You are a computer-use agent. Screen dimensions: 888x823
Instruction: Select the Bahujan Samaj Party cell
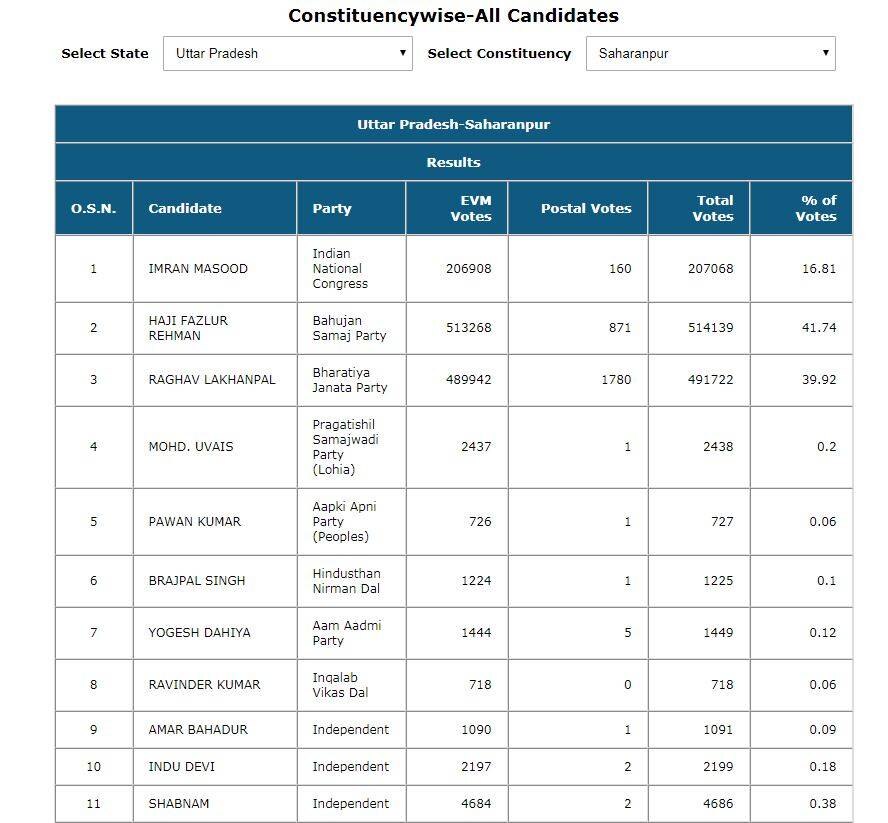click(x=350, y=328)
